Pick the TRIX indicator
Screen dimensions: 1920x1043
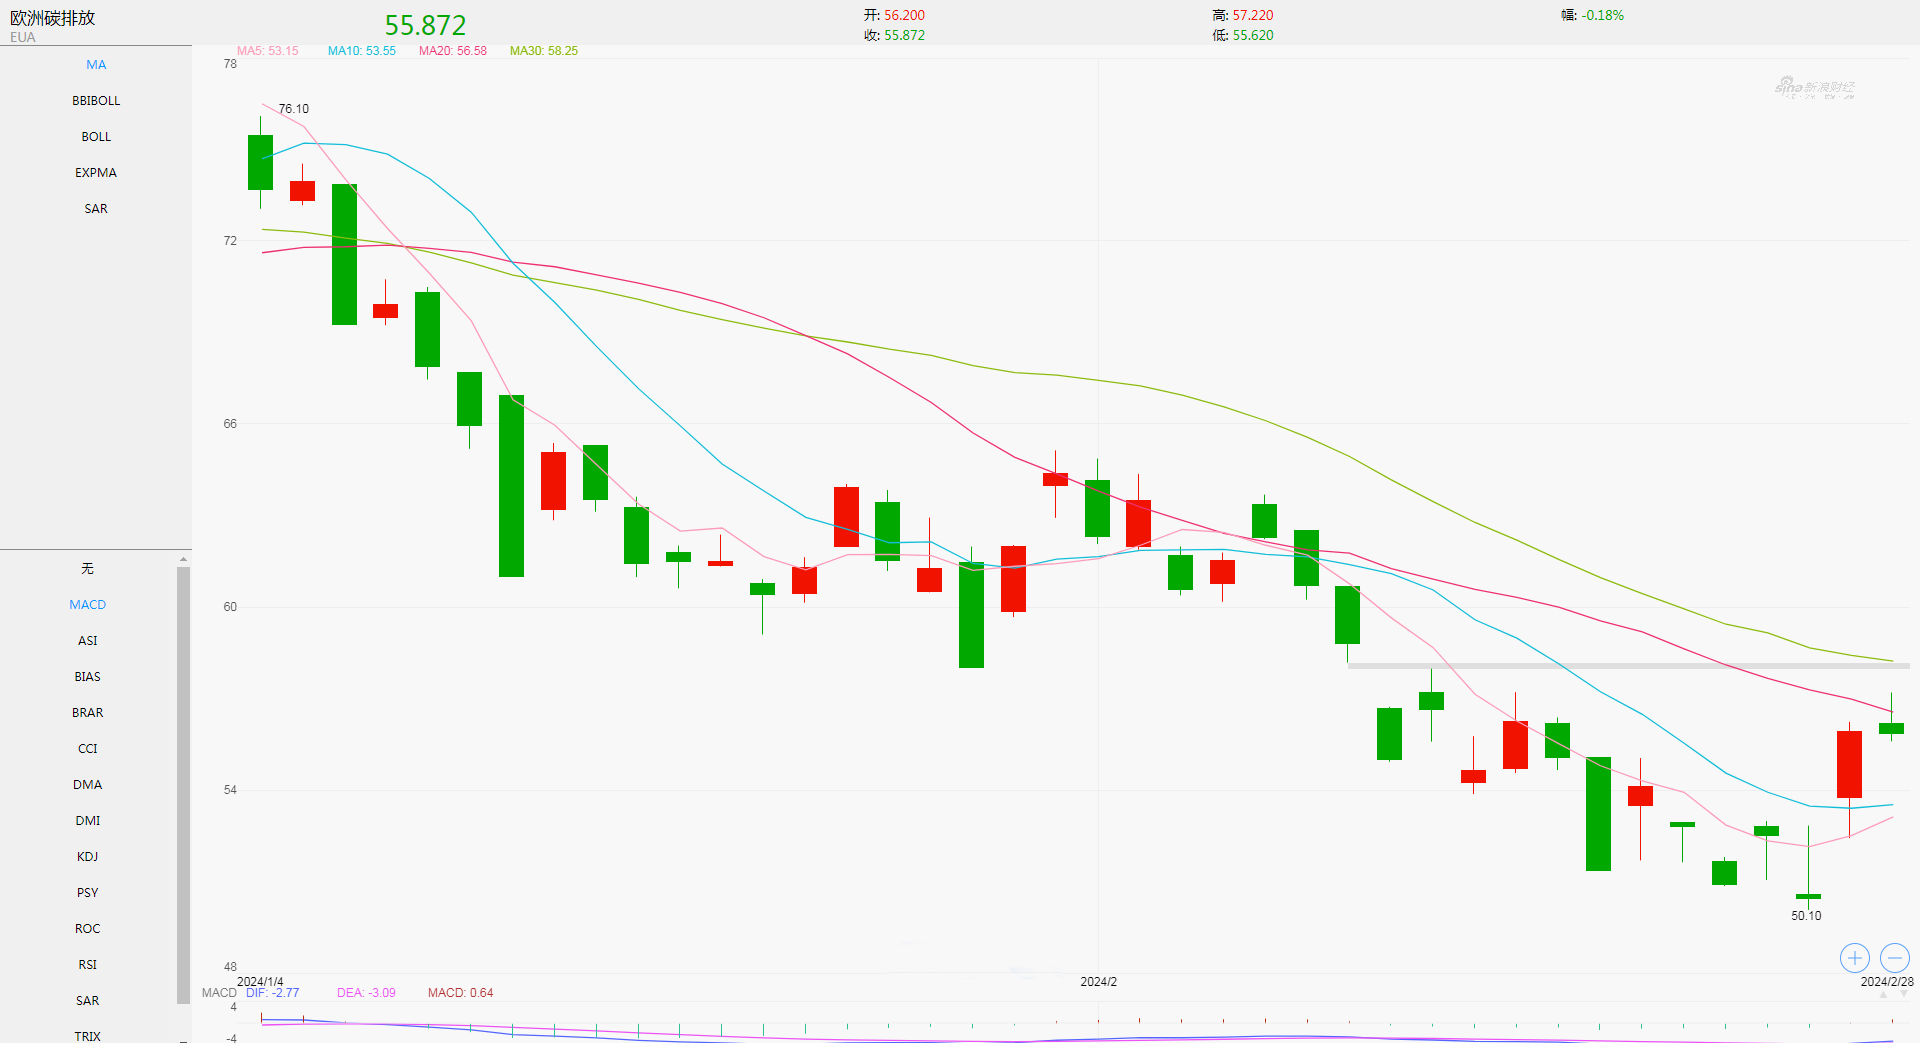pos(88,1036)
